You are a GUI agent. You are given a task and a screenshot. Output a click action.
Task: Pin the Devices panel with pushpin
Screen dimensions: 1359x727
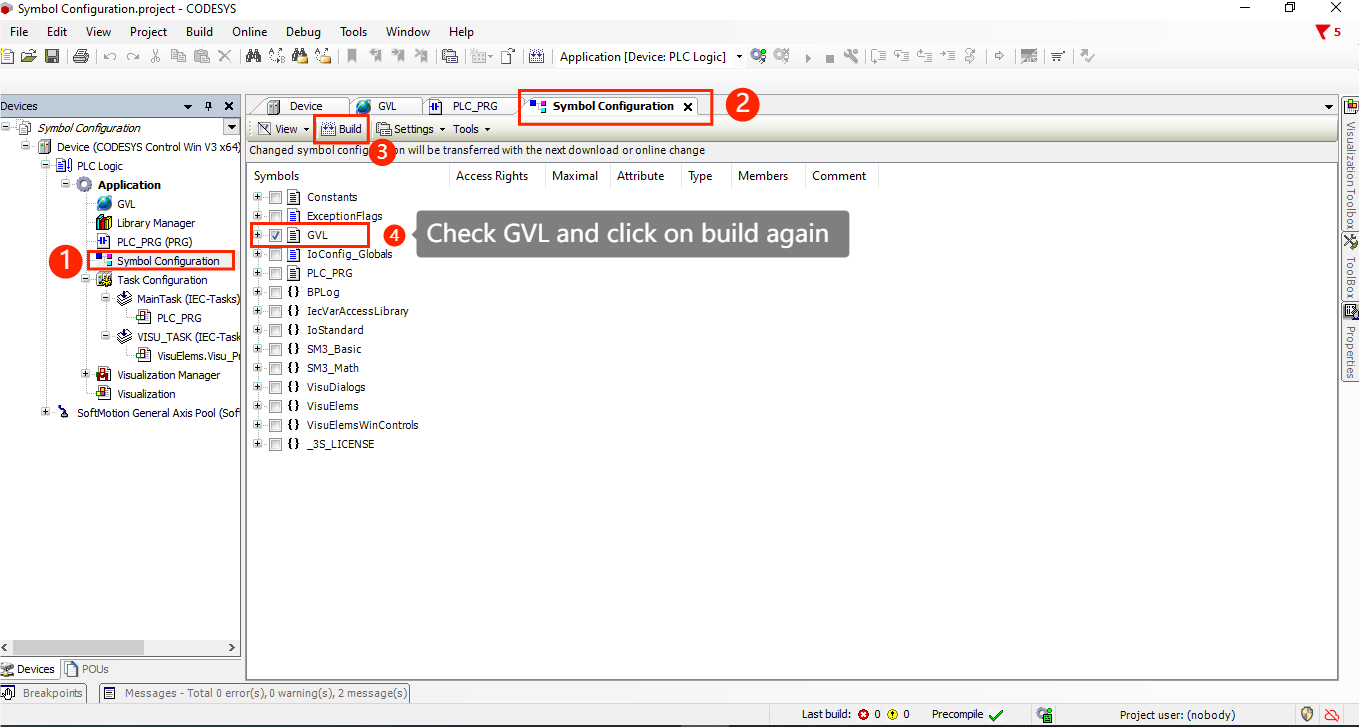[x=209, y=106]
